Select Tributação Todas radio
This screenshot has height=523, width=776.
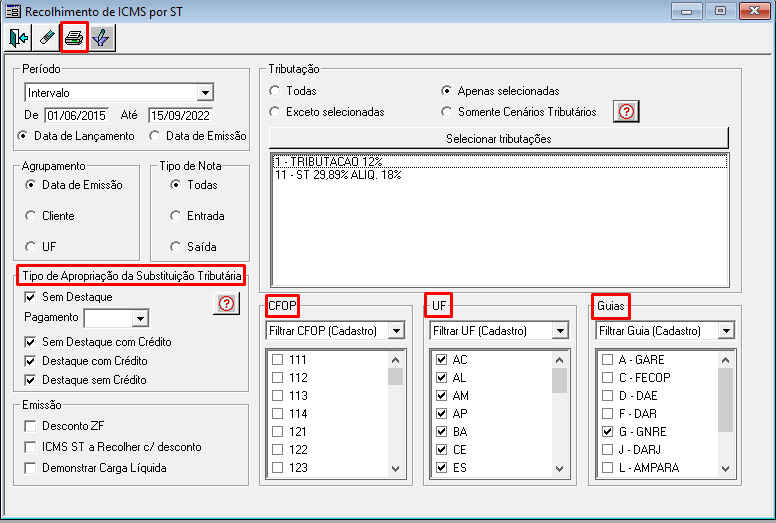point(275,91)
